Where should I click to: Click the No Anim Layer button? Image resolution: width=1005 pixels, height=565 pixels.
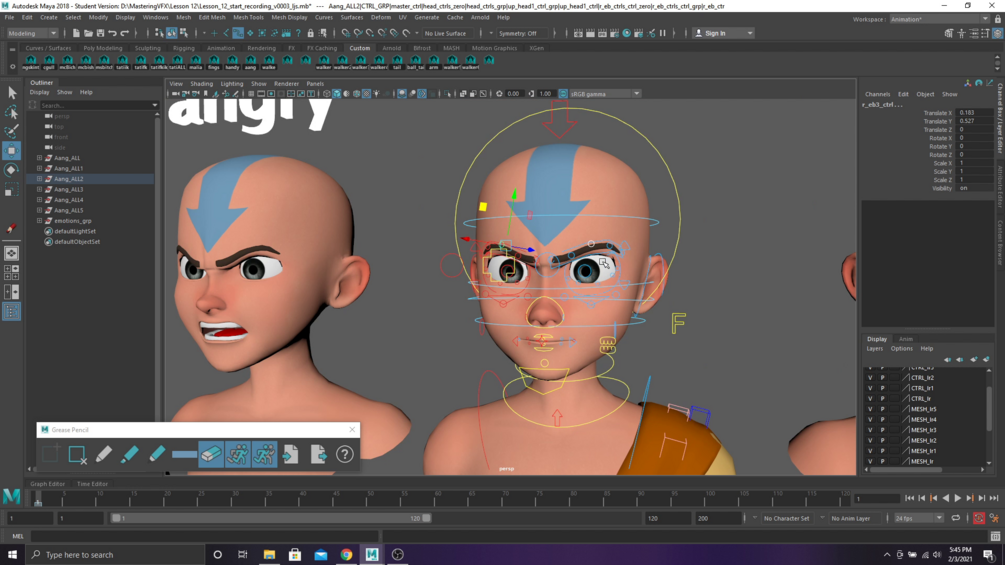(x=851, y=518)
